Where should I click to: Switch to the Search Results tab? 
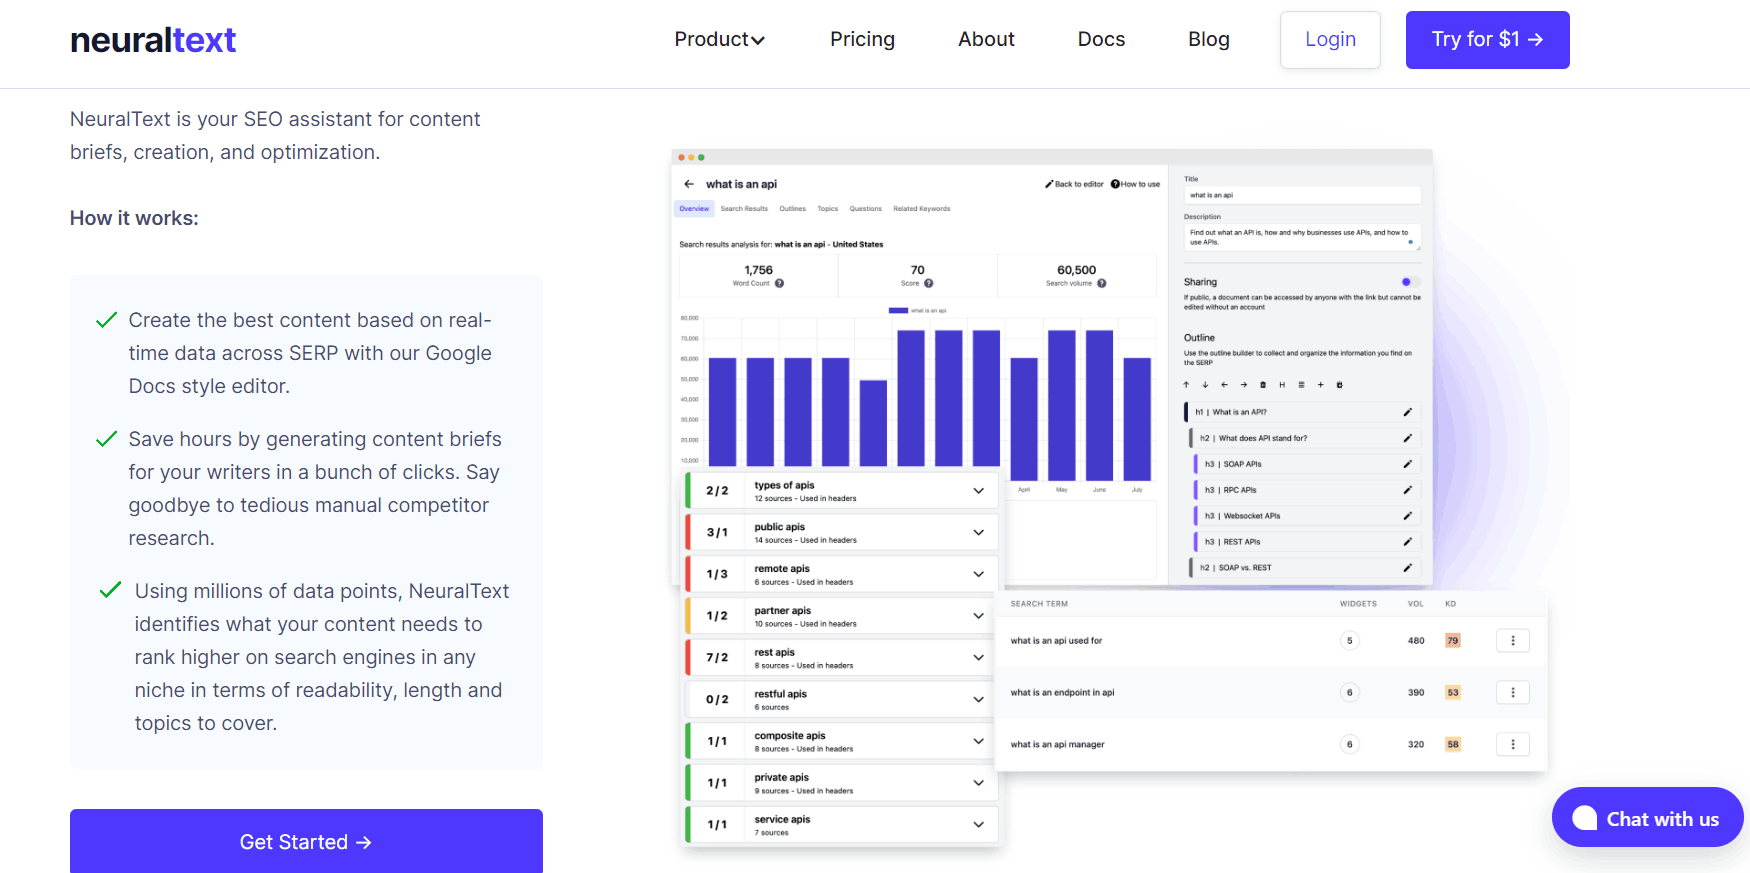[x=744, y=209]
